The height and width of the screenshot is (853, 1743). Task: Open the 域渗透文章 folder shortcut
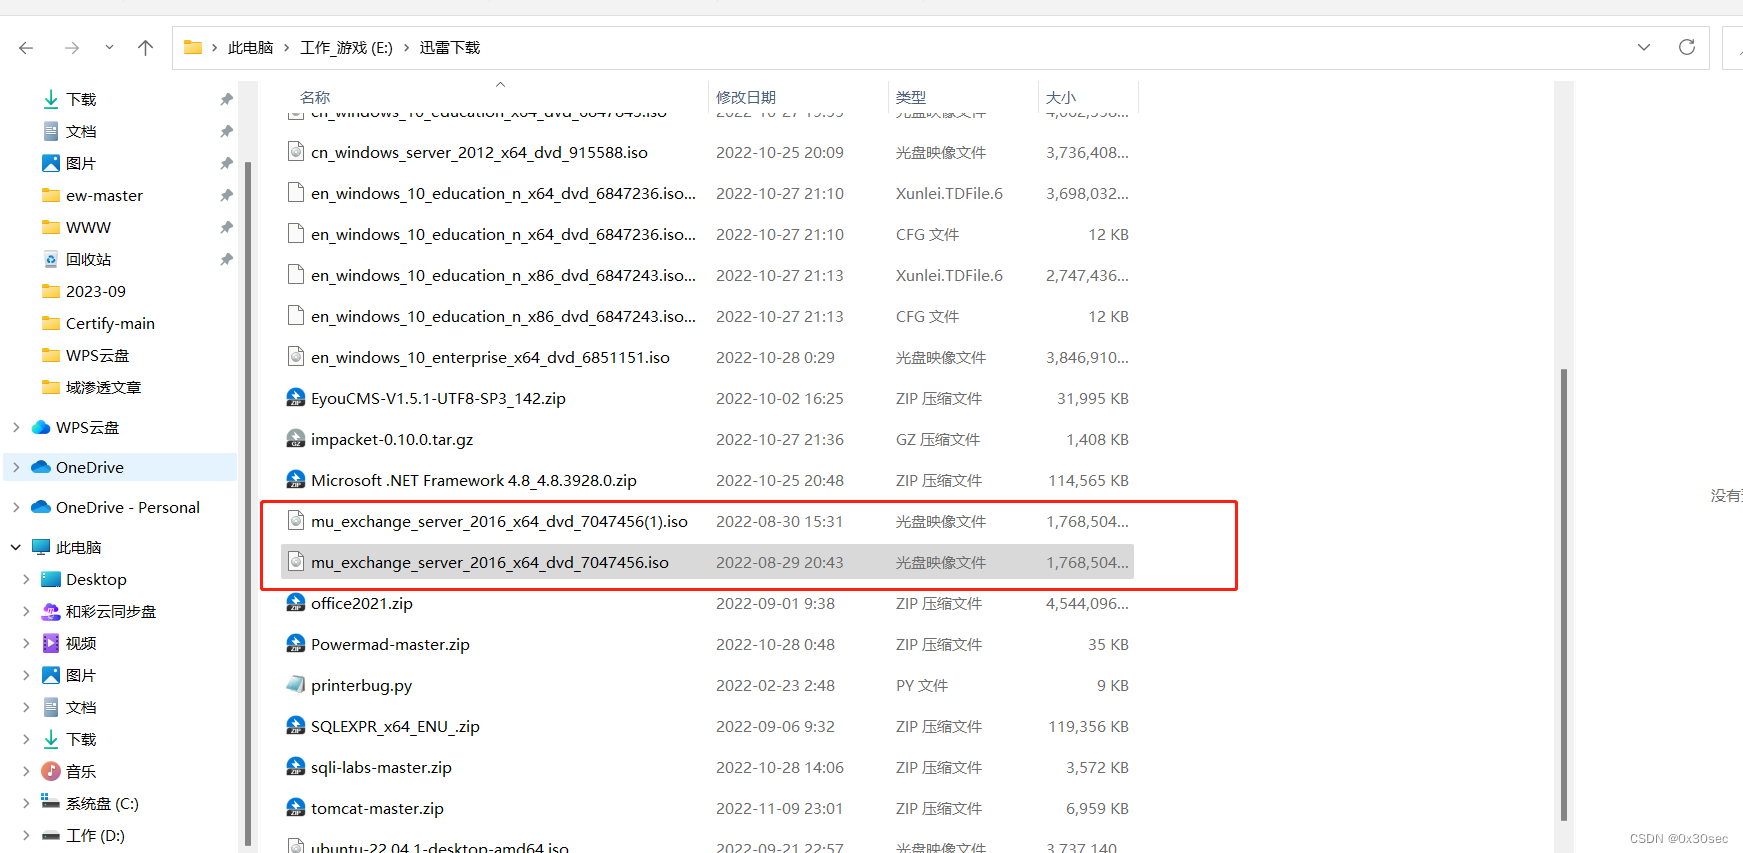[103, 387]
